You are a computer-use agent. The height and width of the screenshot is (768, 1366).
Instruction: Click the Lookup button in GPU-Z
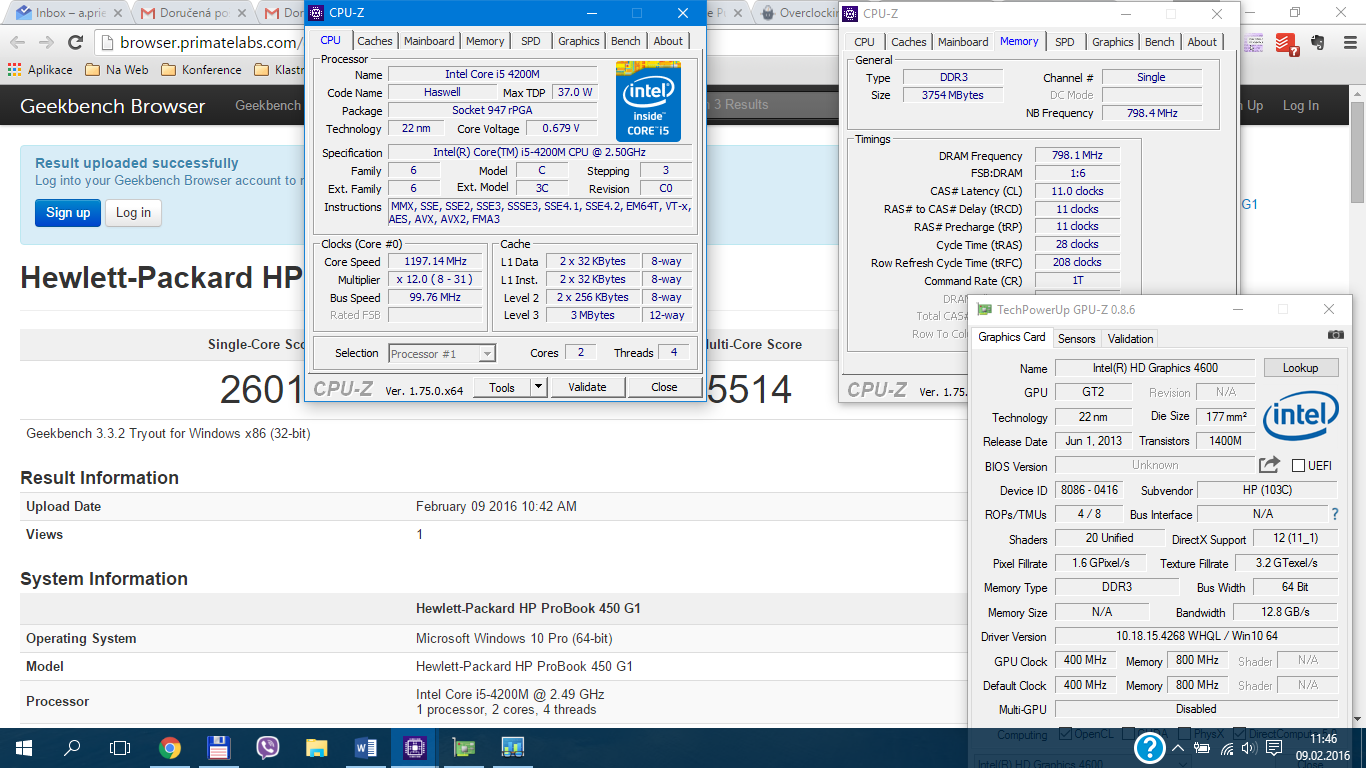[x=1300, y=367]
